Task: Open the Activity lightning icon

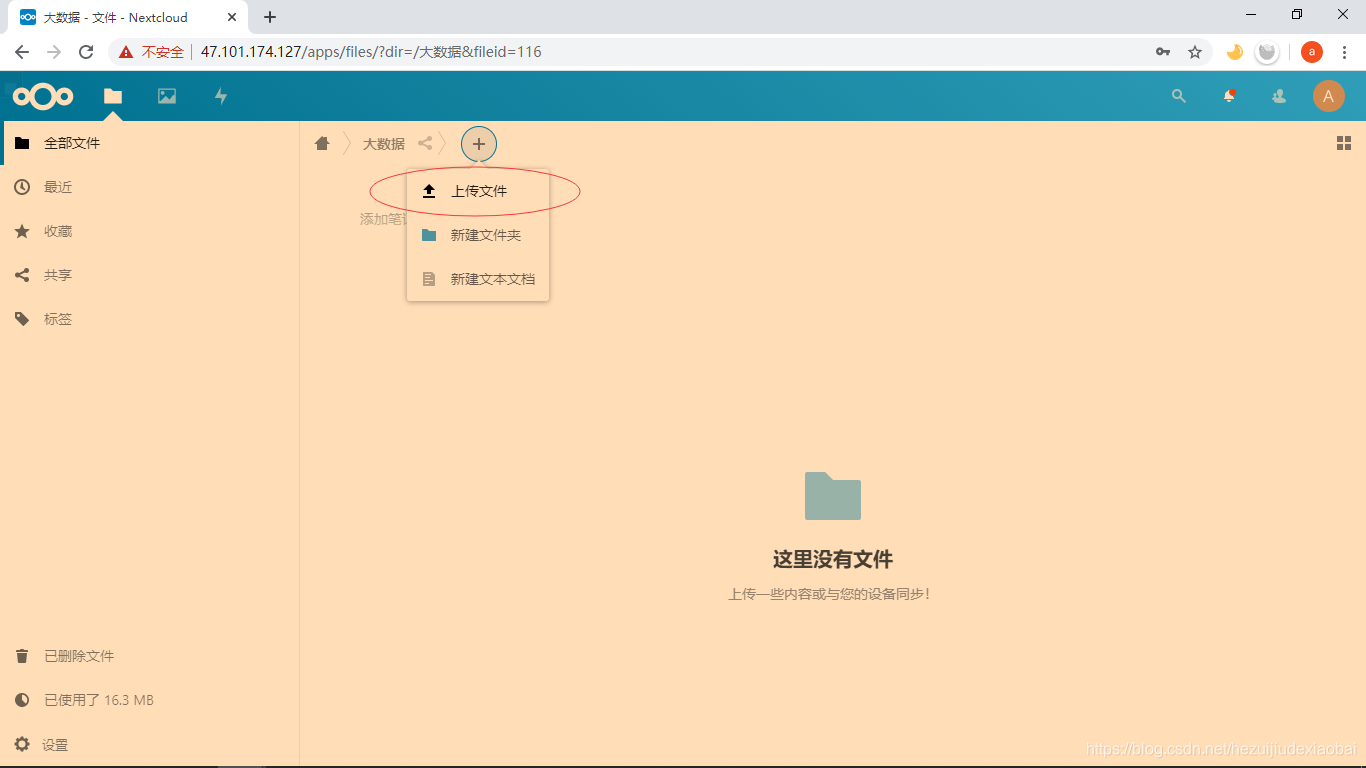Action: point(221,96)
